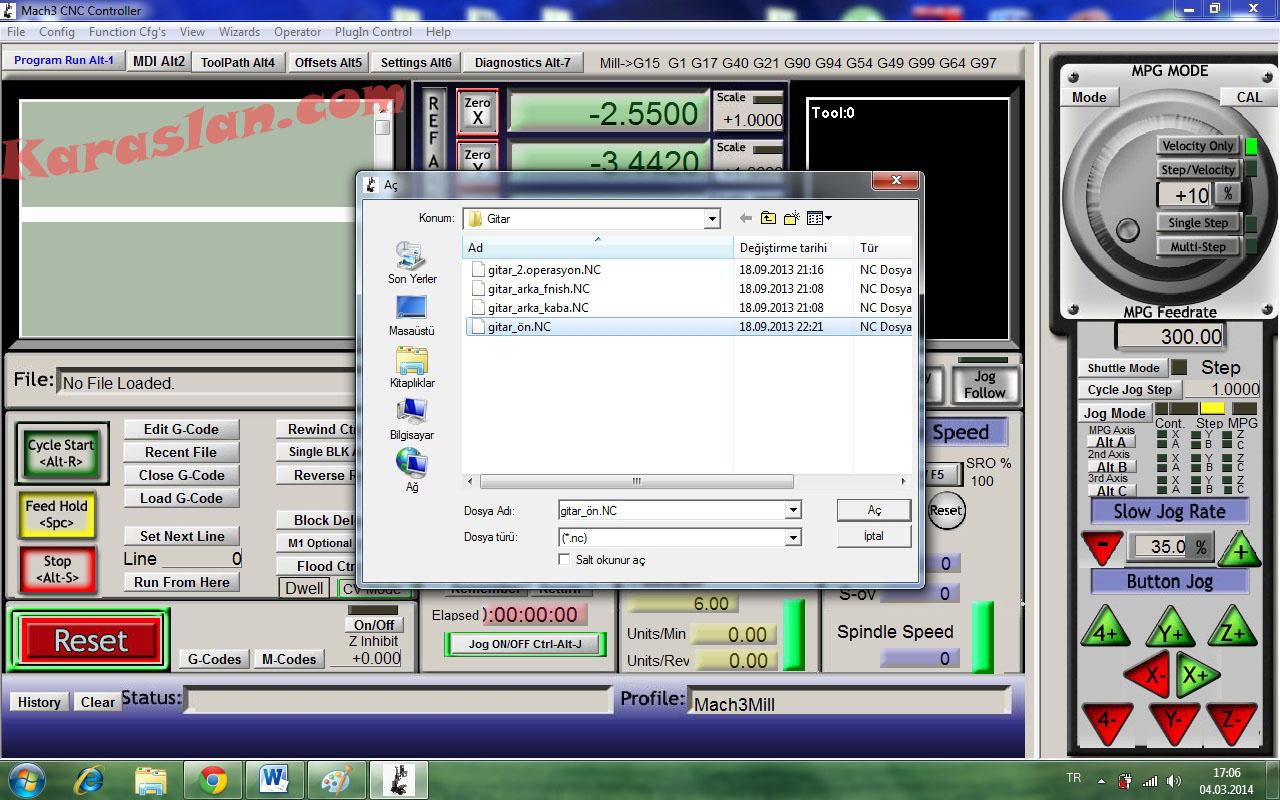
Task: Open the File menu
Action: 16,32
